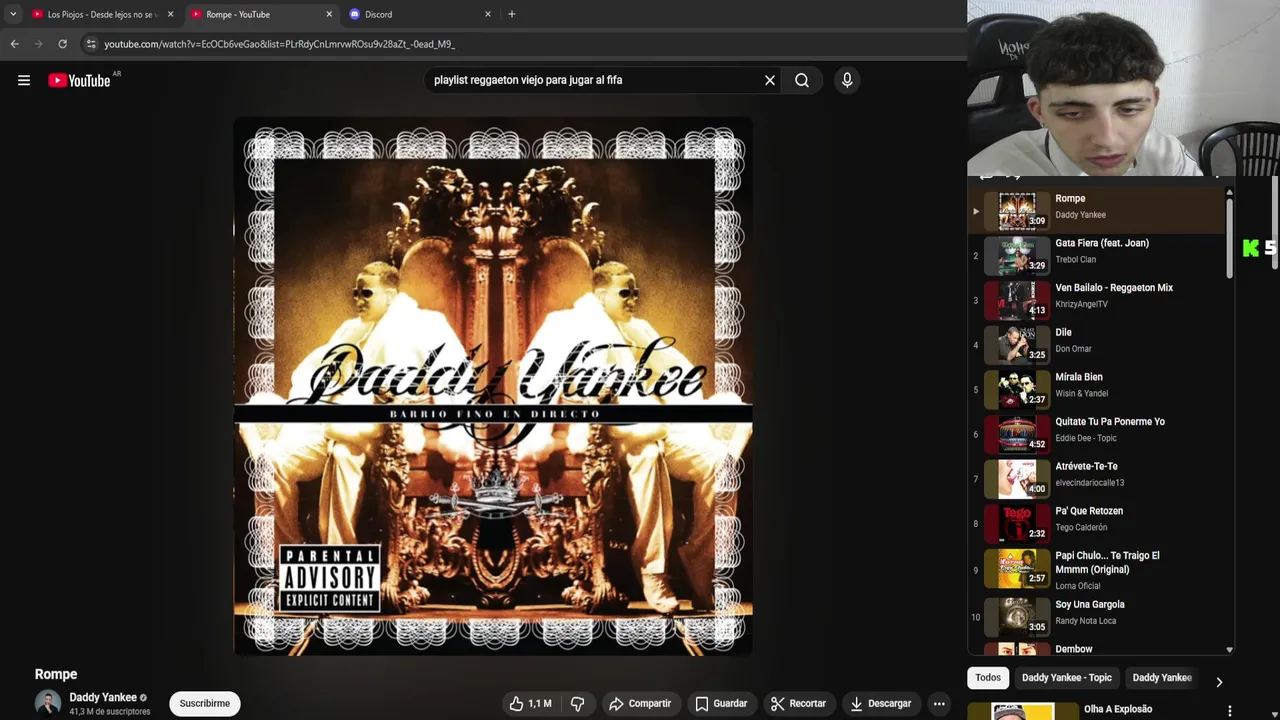Activate voice search microphone
The width and height of the screenshot is (1280, 720).
pos(847,80)
